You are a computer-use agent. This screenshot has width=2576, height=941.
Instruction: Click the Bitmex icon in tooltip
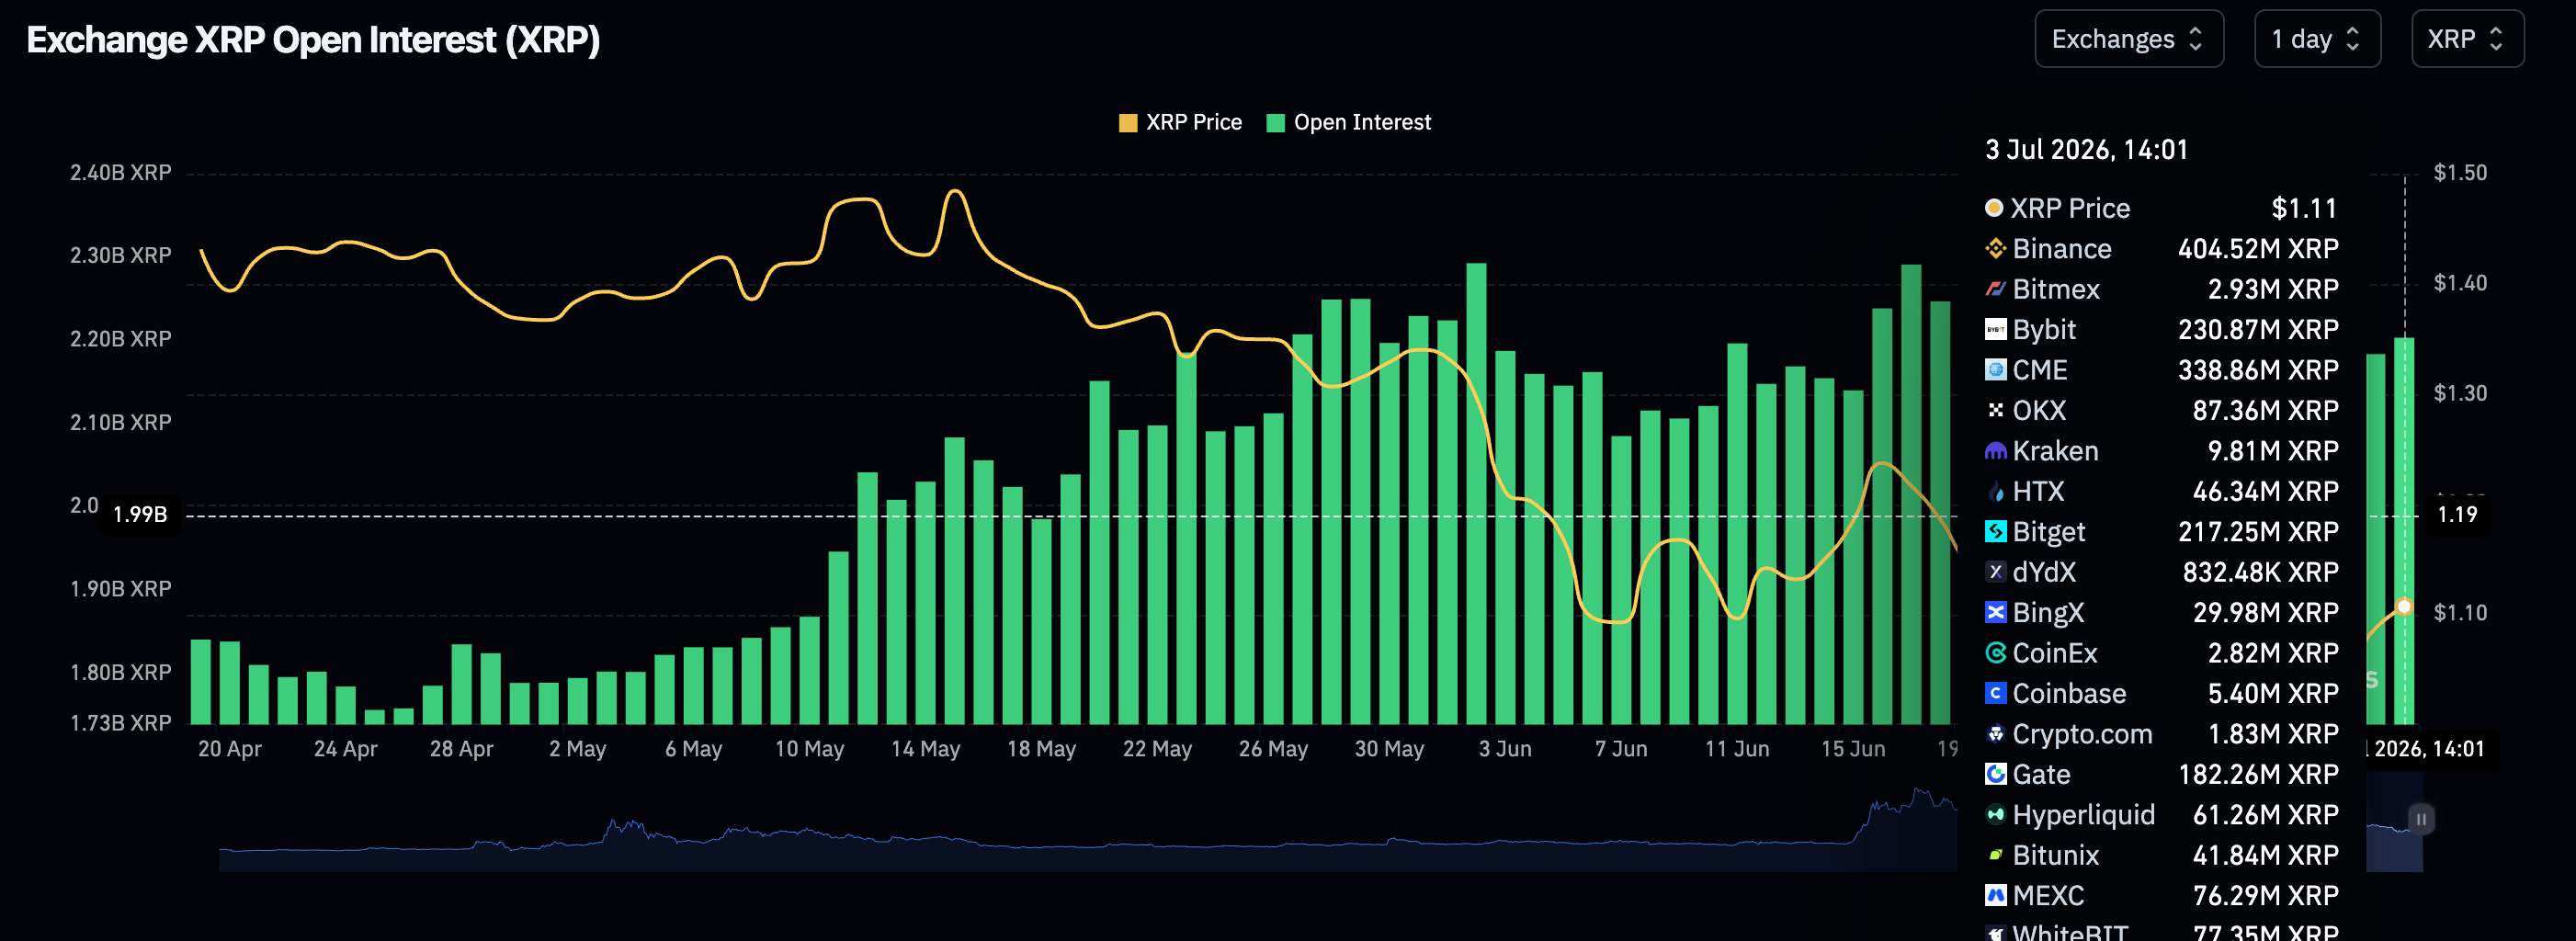click(x=1995, y=289)
